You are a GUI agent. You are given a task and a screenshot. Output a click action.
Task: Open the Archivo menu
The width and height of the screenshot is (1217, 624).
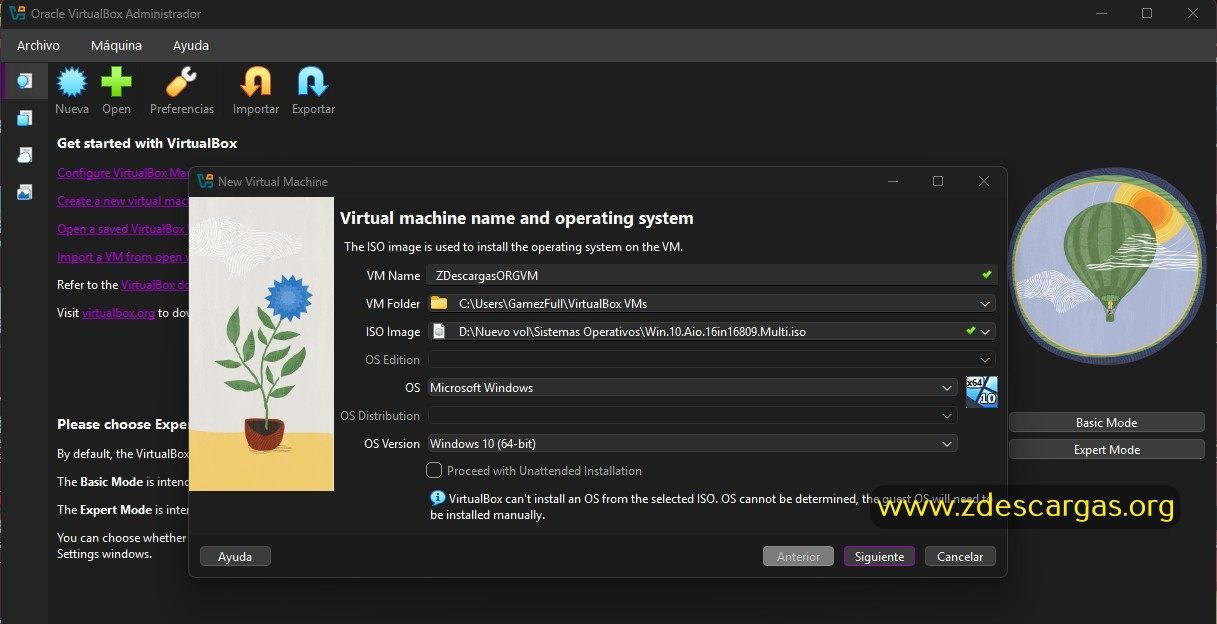click(x=38, y=45)
